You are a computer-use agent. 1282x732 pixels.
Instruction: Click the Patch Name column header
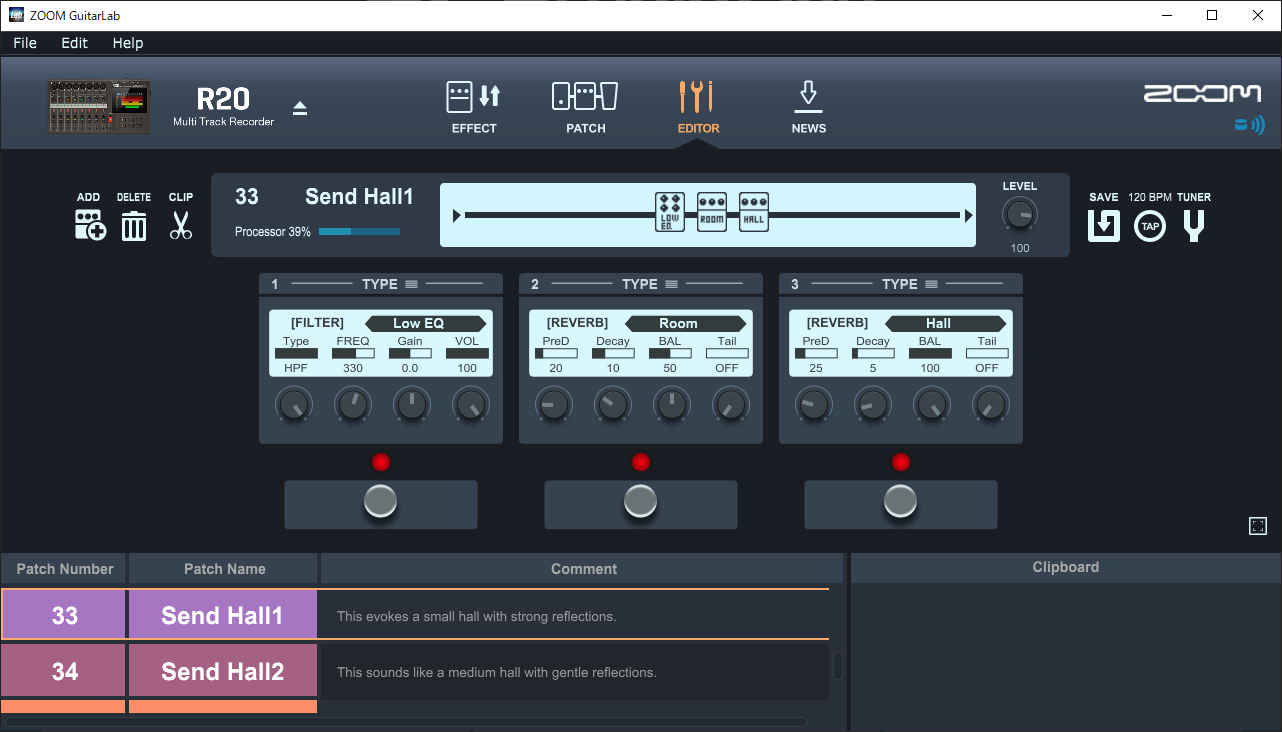click(224, 569)
